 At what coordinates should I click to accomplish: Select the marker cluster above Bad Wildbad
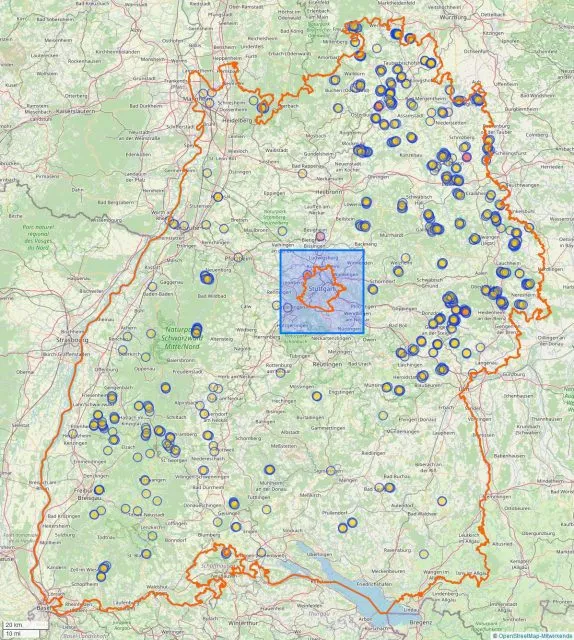pos(207,278)
